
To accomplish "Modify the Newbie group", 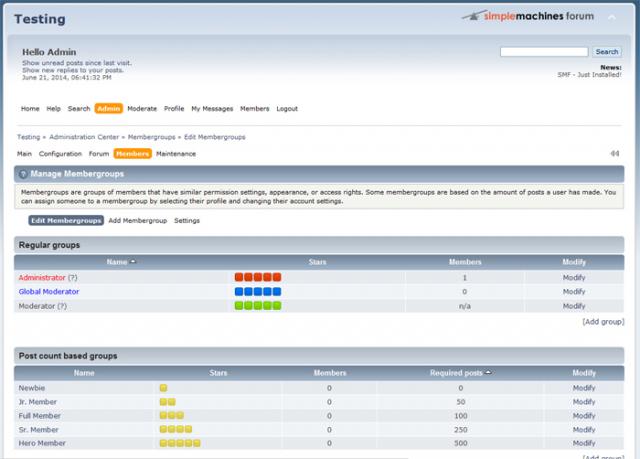I will click(584, 388).
